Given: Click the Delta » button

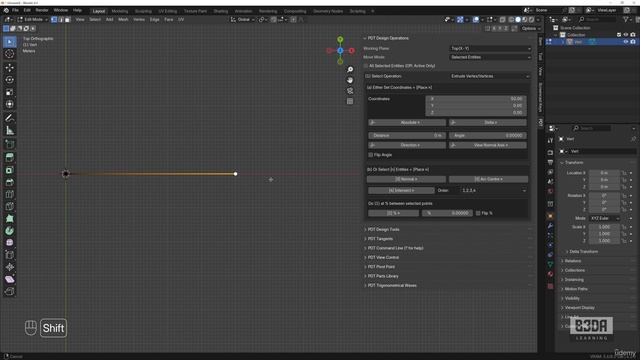Looking at the screenshot, I should tap(488, 122).
